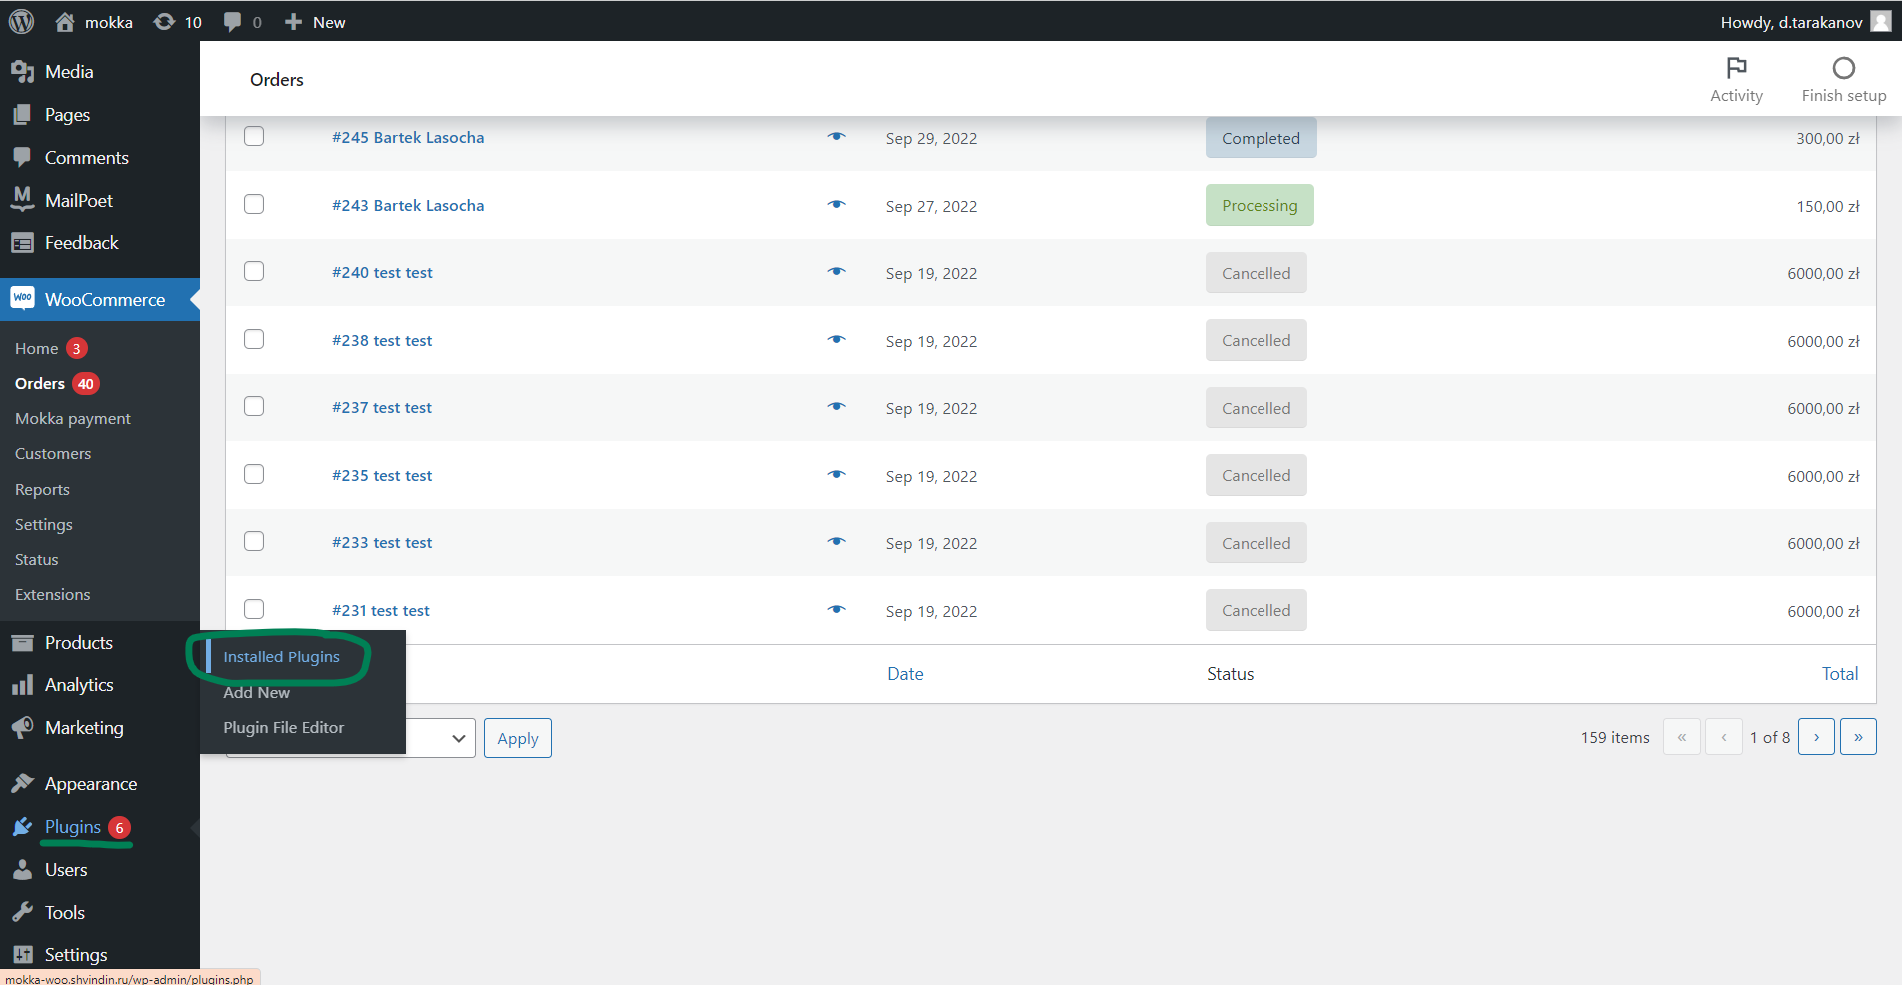The image size is (1902, 985).
Task: Open order #243 Bartek Lasocha
Action: point(408,205)
